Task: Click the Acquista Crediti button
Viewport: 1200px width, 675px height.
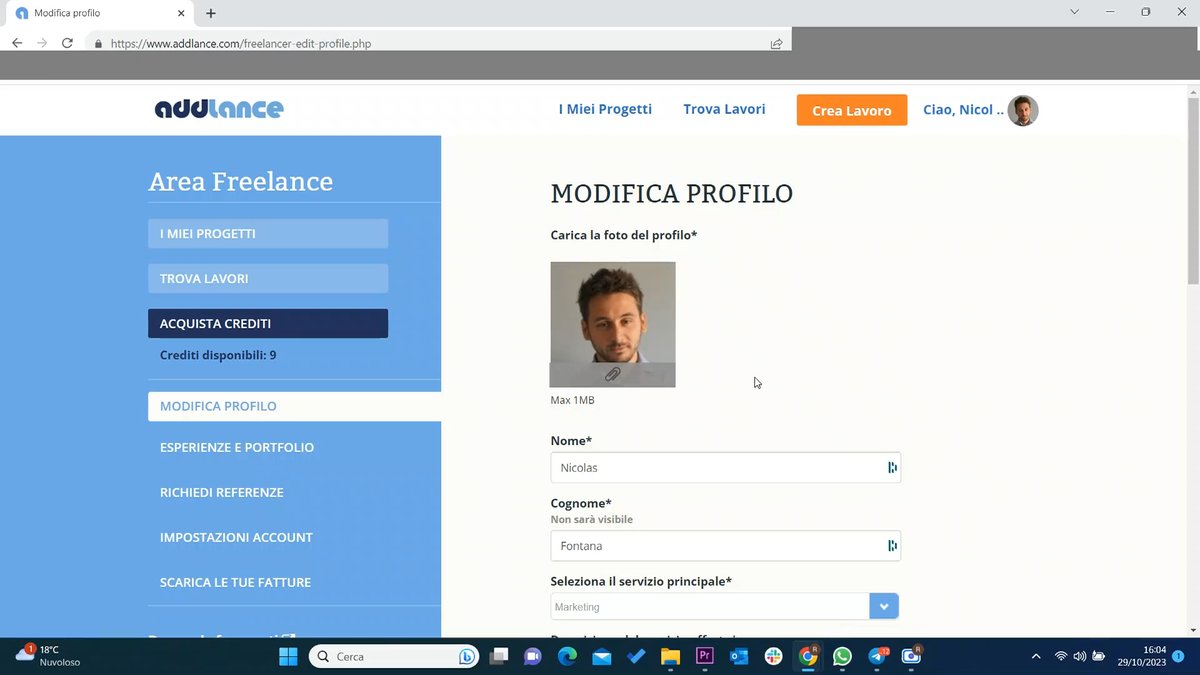Action: [268, 324]
